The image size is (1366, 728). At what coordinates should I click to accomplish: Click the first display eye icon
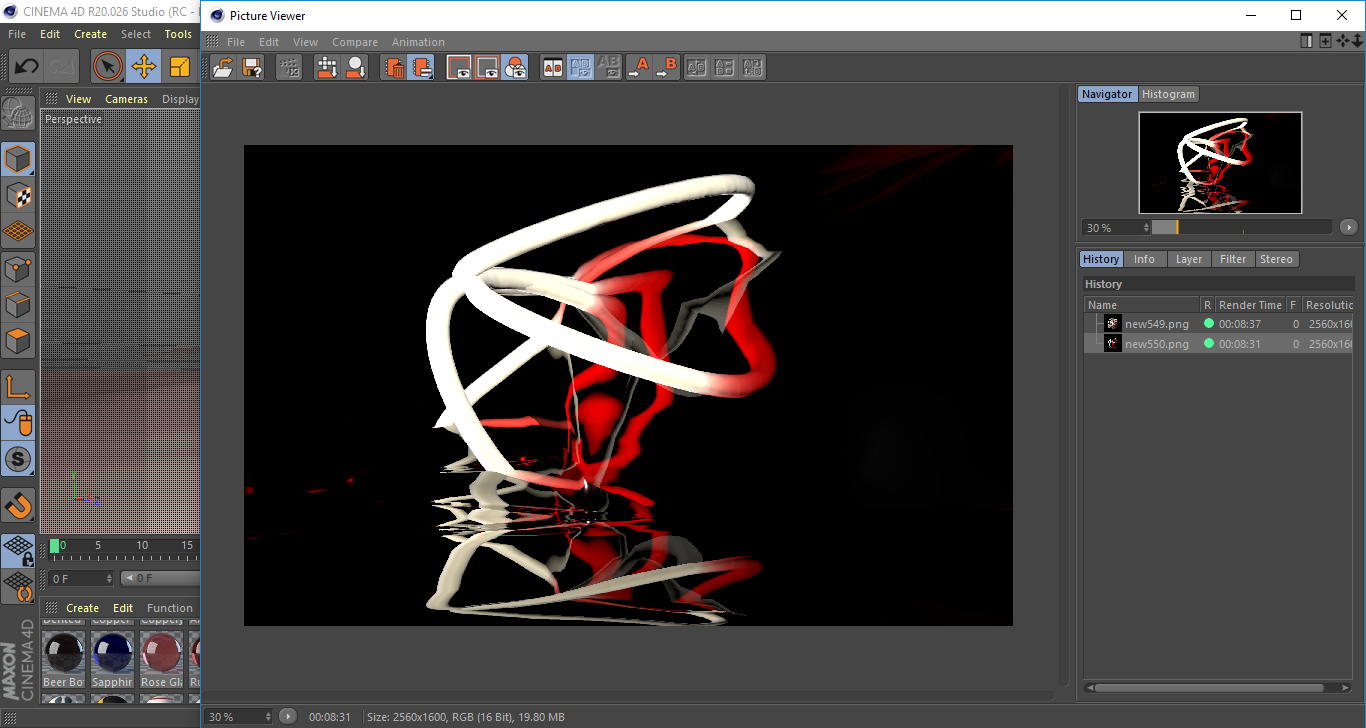coord(459,68)
